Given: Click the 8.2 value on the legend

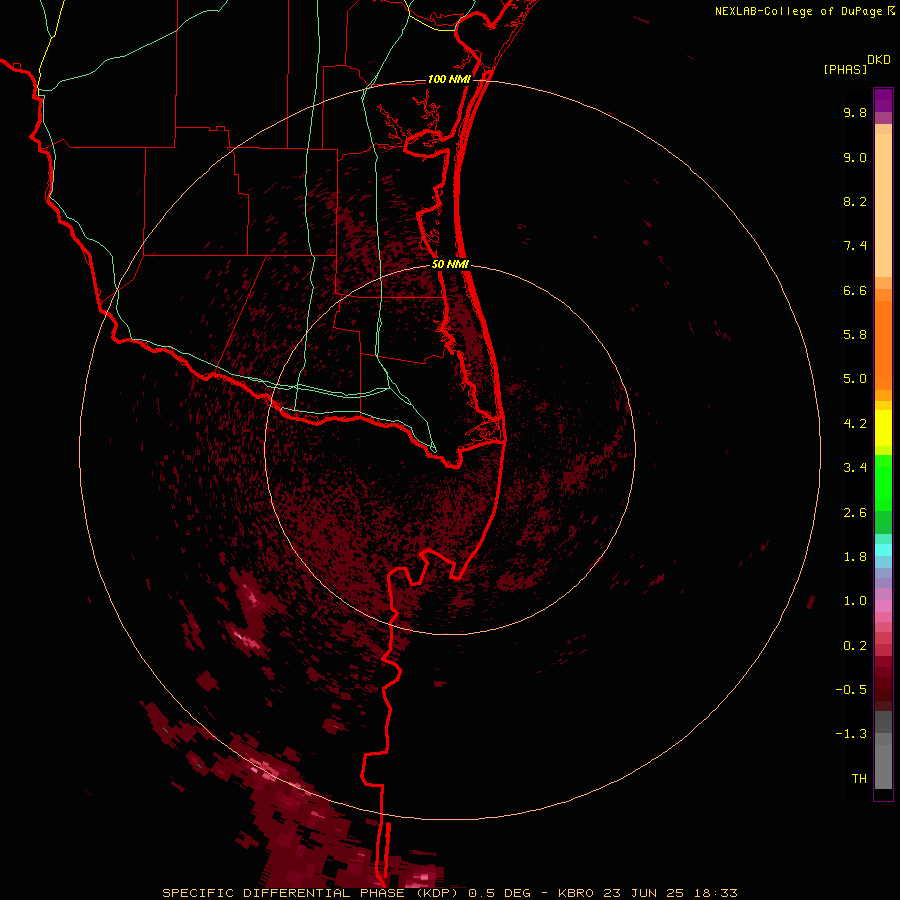Looking at the screenshot, I should tap(855, 201).
